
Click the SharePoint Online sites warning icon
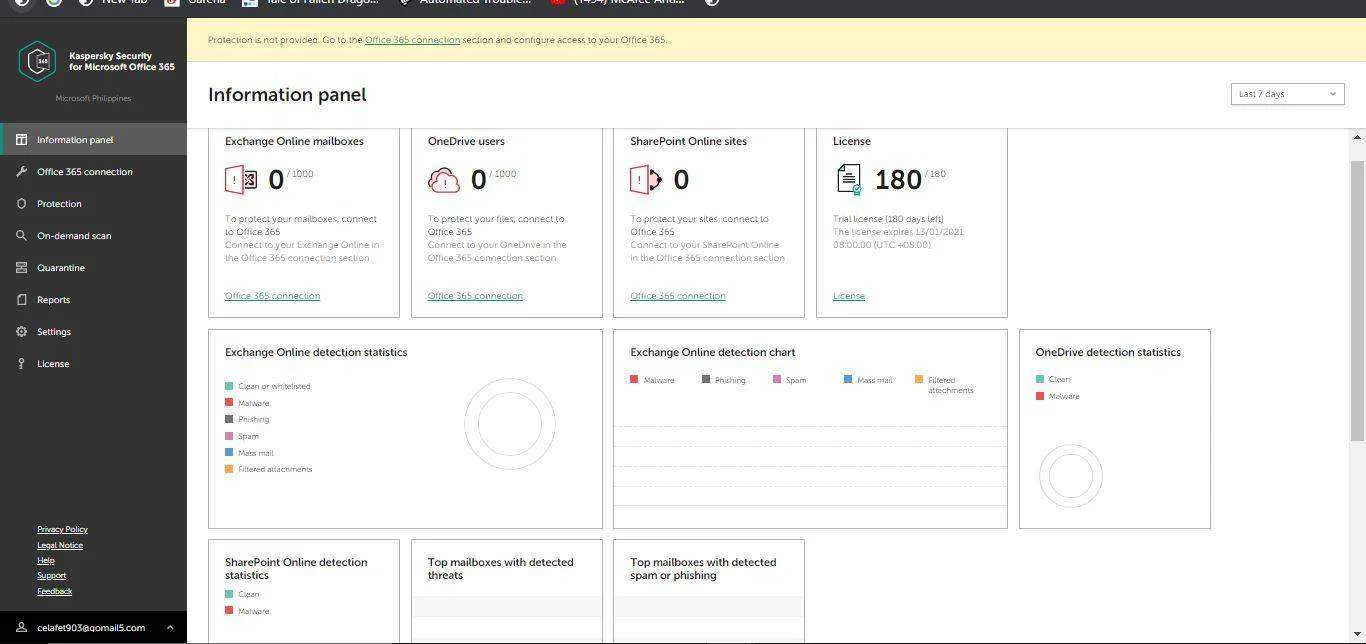tap(646, 180)
